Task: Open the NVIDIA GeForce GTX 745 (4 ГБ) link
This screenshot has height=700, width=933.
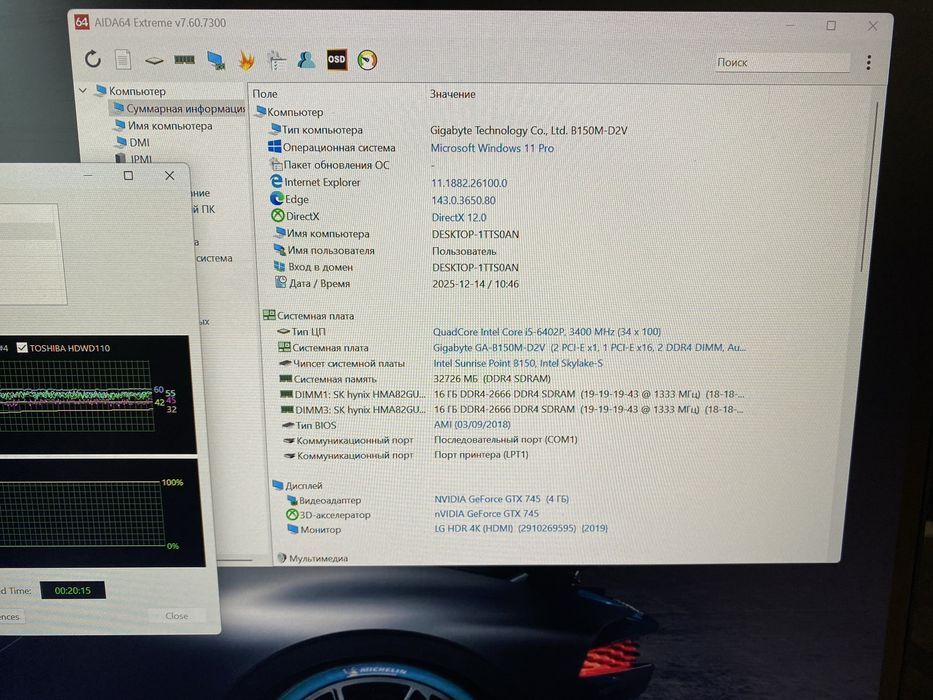Action: click(501, 499)
